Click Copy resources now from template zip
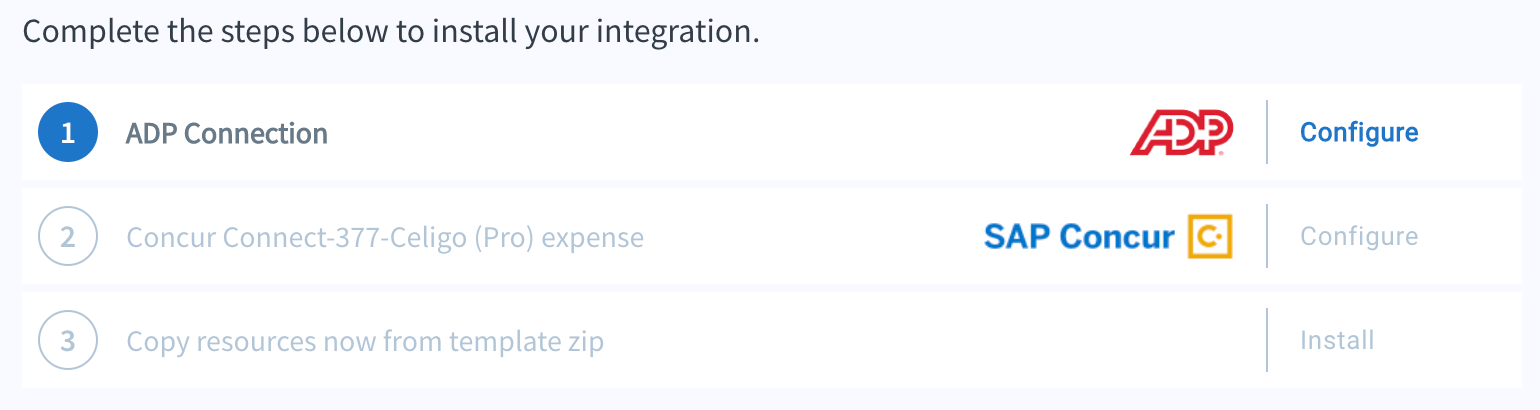 coord(365,342)
